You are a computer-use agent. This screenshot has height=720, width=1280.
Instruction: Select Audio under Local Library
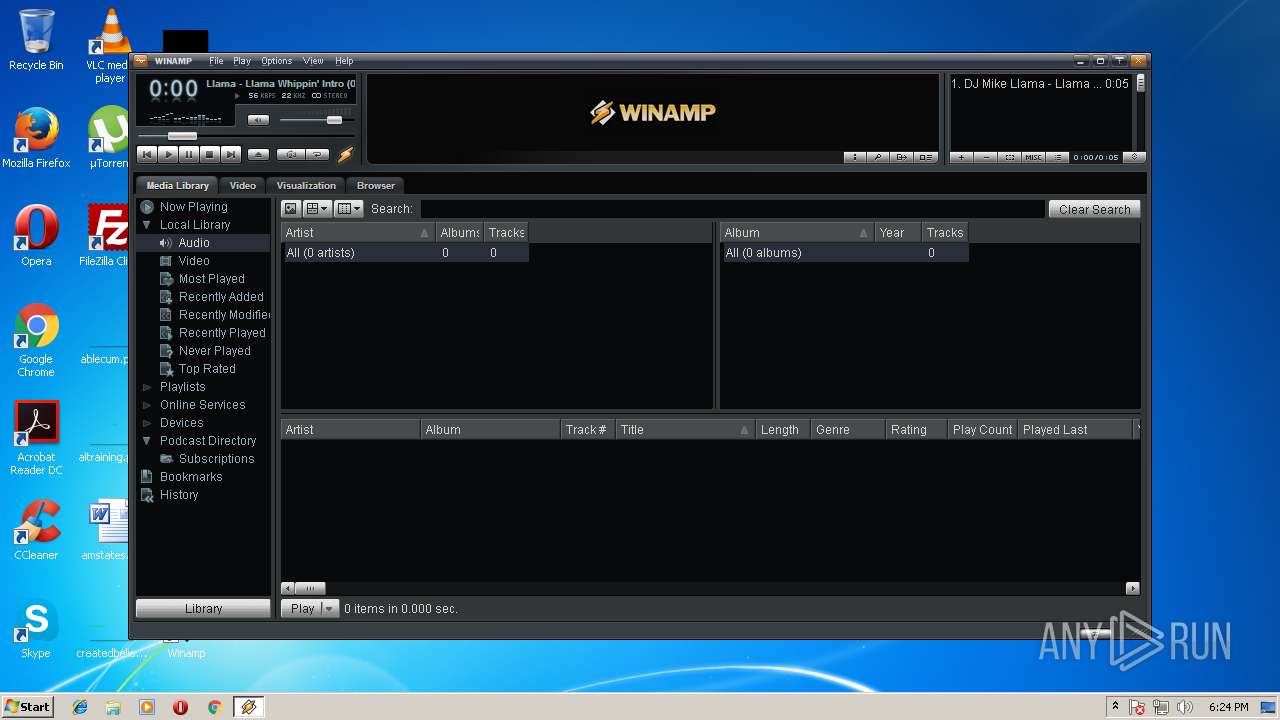point(194,243)
